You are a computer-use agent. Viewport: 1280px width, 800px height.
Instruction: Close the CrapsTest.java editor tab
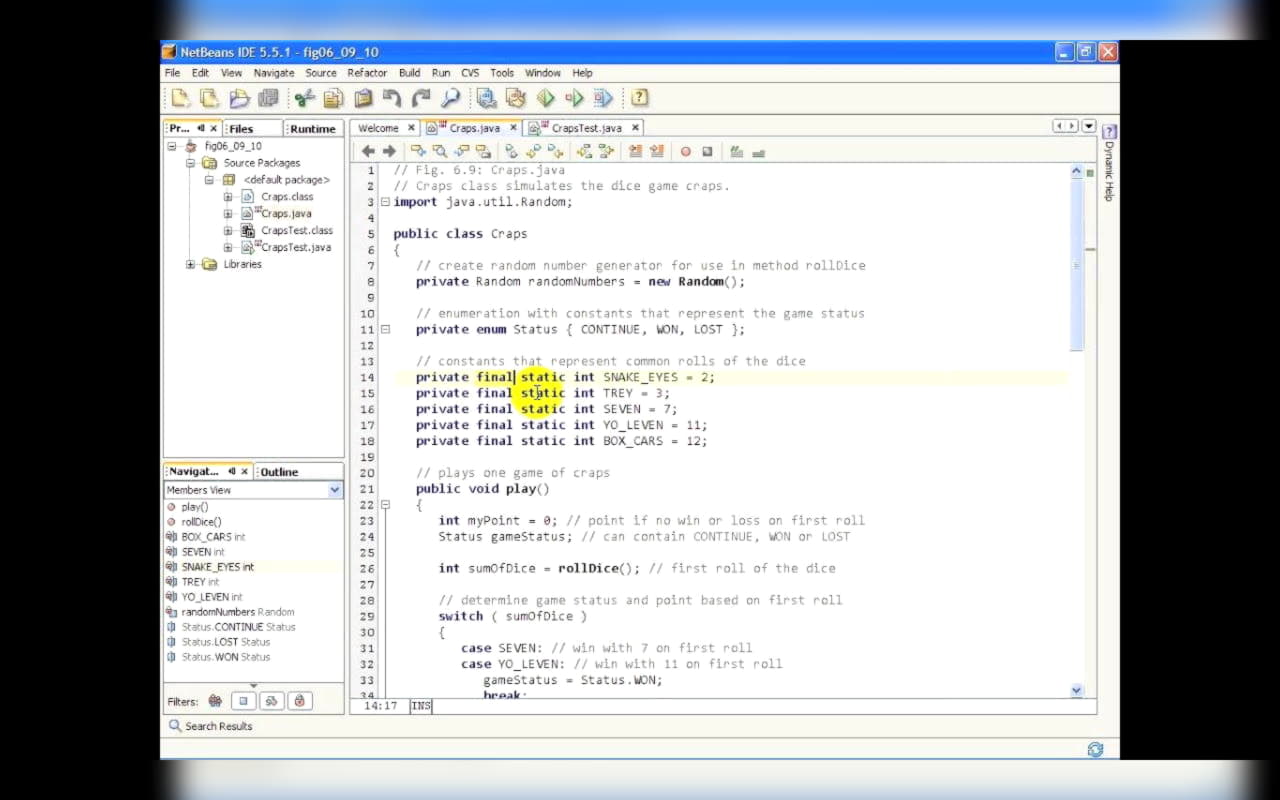pyautogui.click(x=635, y=128)
